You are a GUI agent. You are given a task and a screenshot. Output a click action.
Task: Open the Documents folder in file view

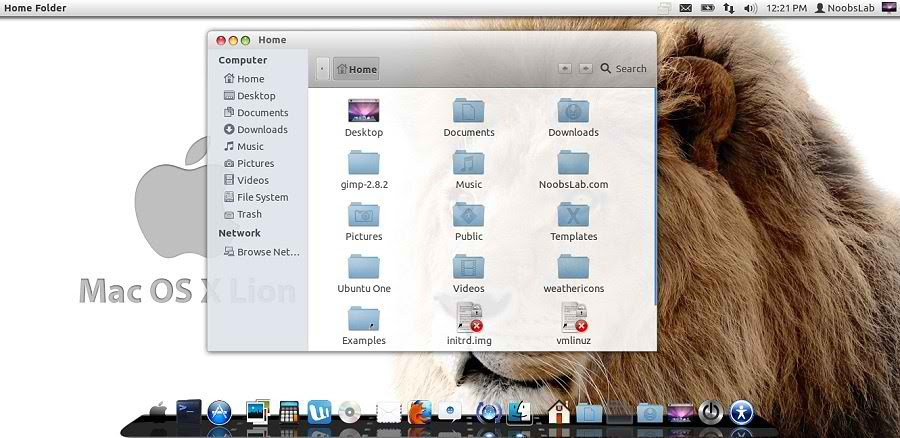pos(468,111)
